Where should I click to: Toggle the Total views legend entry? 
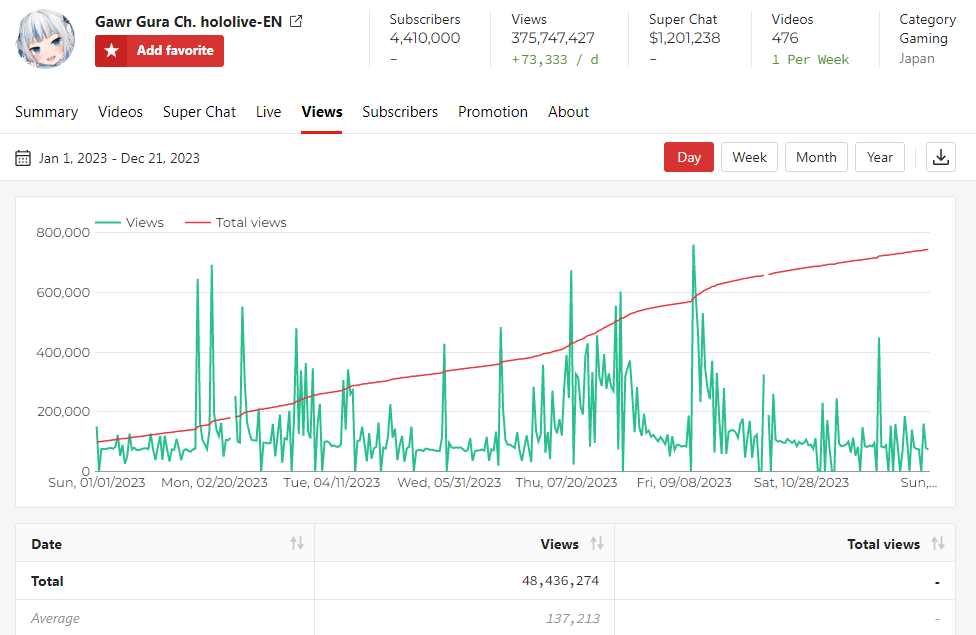point(236,223)
